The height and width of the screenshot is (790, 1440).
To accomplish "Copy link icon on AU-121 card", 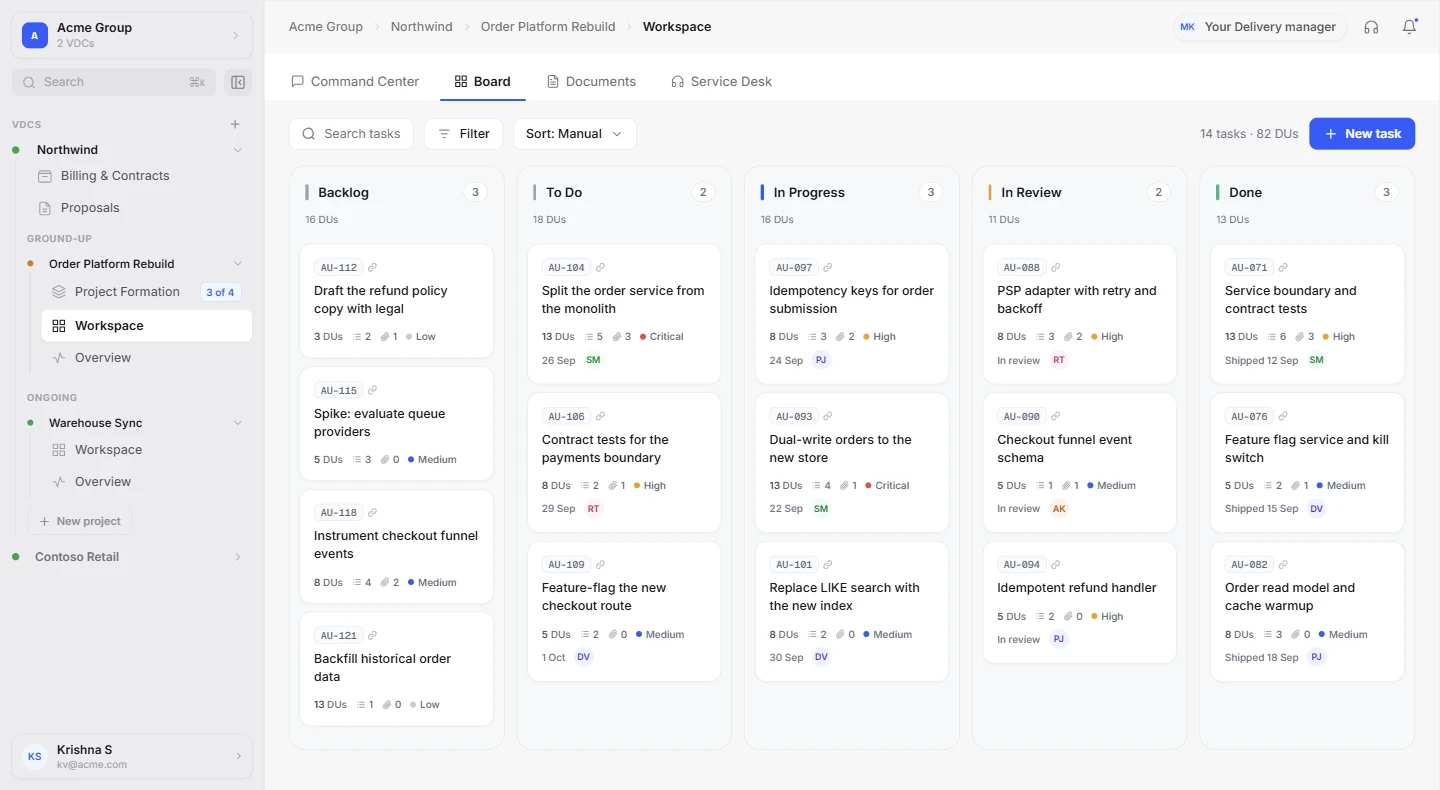I will coord(373,636).
